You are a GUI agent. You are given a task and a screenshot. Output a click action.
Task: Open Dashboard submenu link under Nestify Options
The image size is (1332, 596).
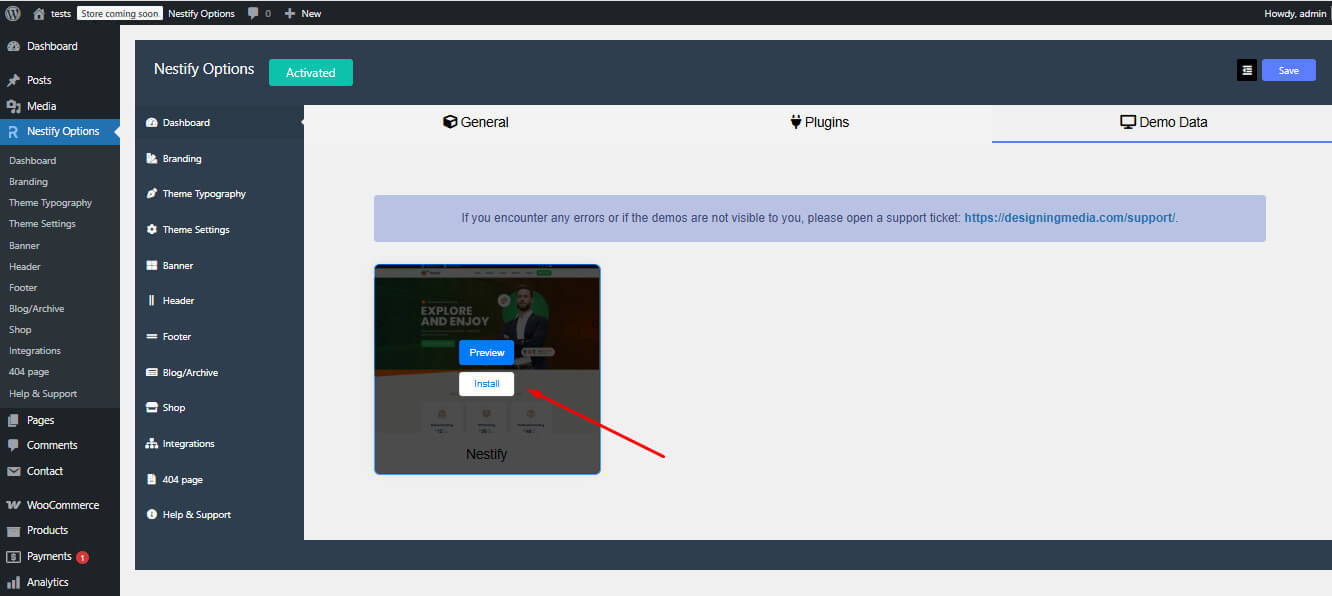[x=32, y=161]
